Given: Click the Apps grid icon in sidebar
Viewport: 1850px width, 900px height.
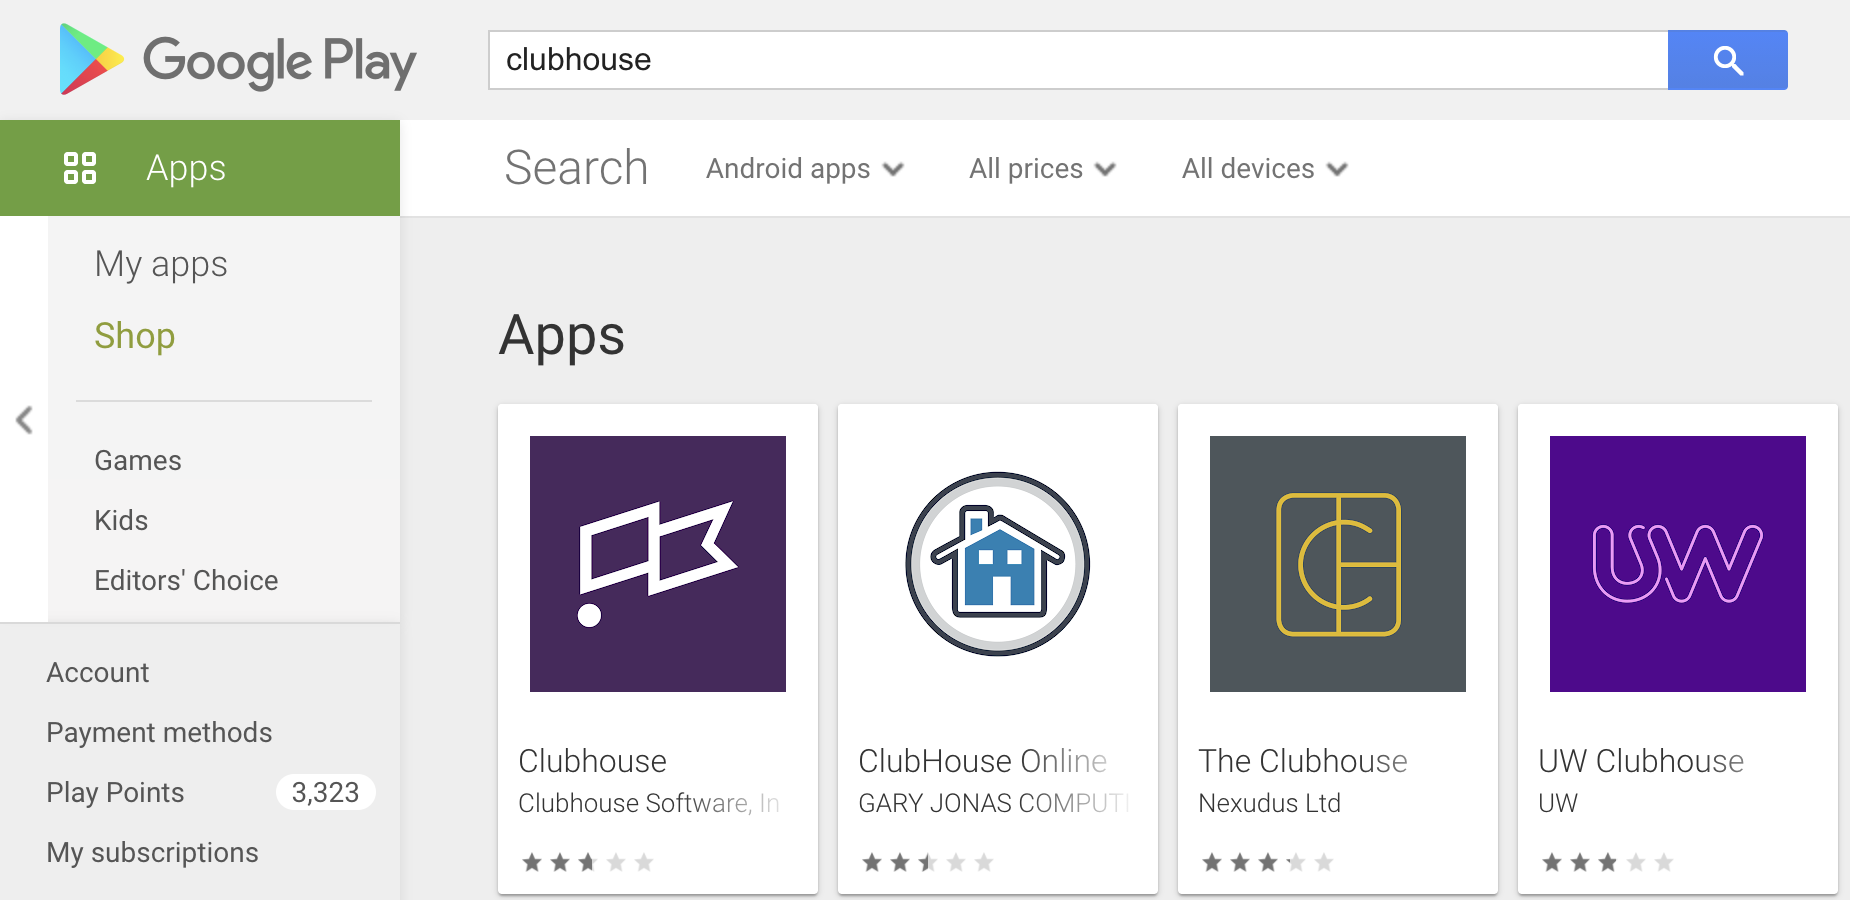Looking at the screenshot, I should tap(80, 168).
